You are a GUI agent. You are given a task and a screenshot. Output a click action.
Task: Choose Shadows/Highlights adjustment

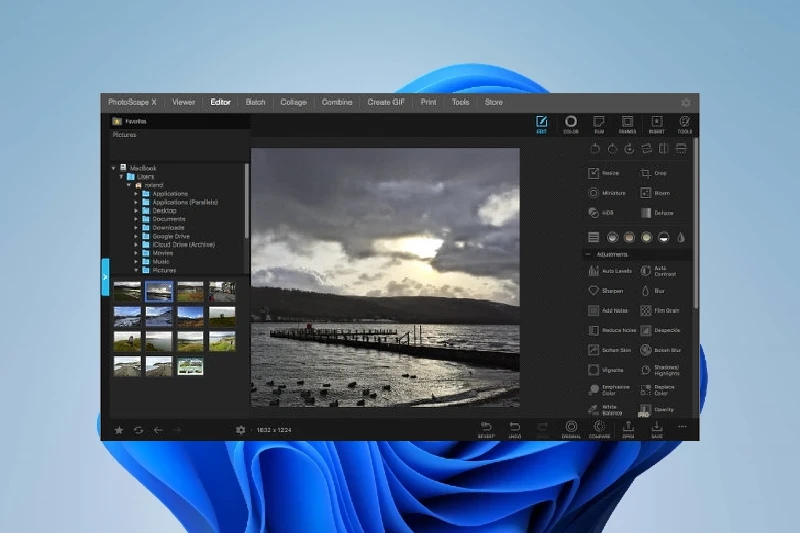(x=660, y=370)
